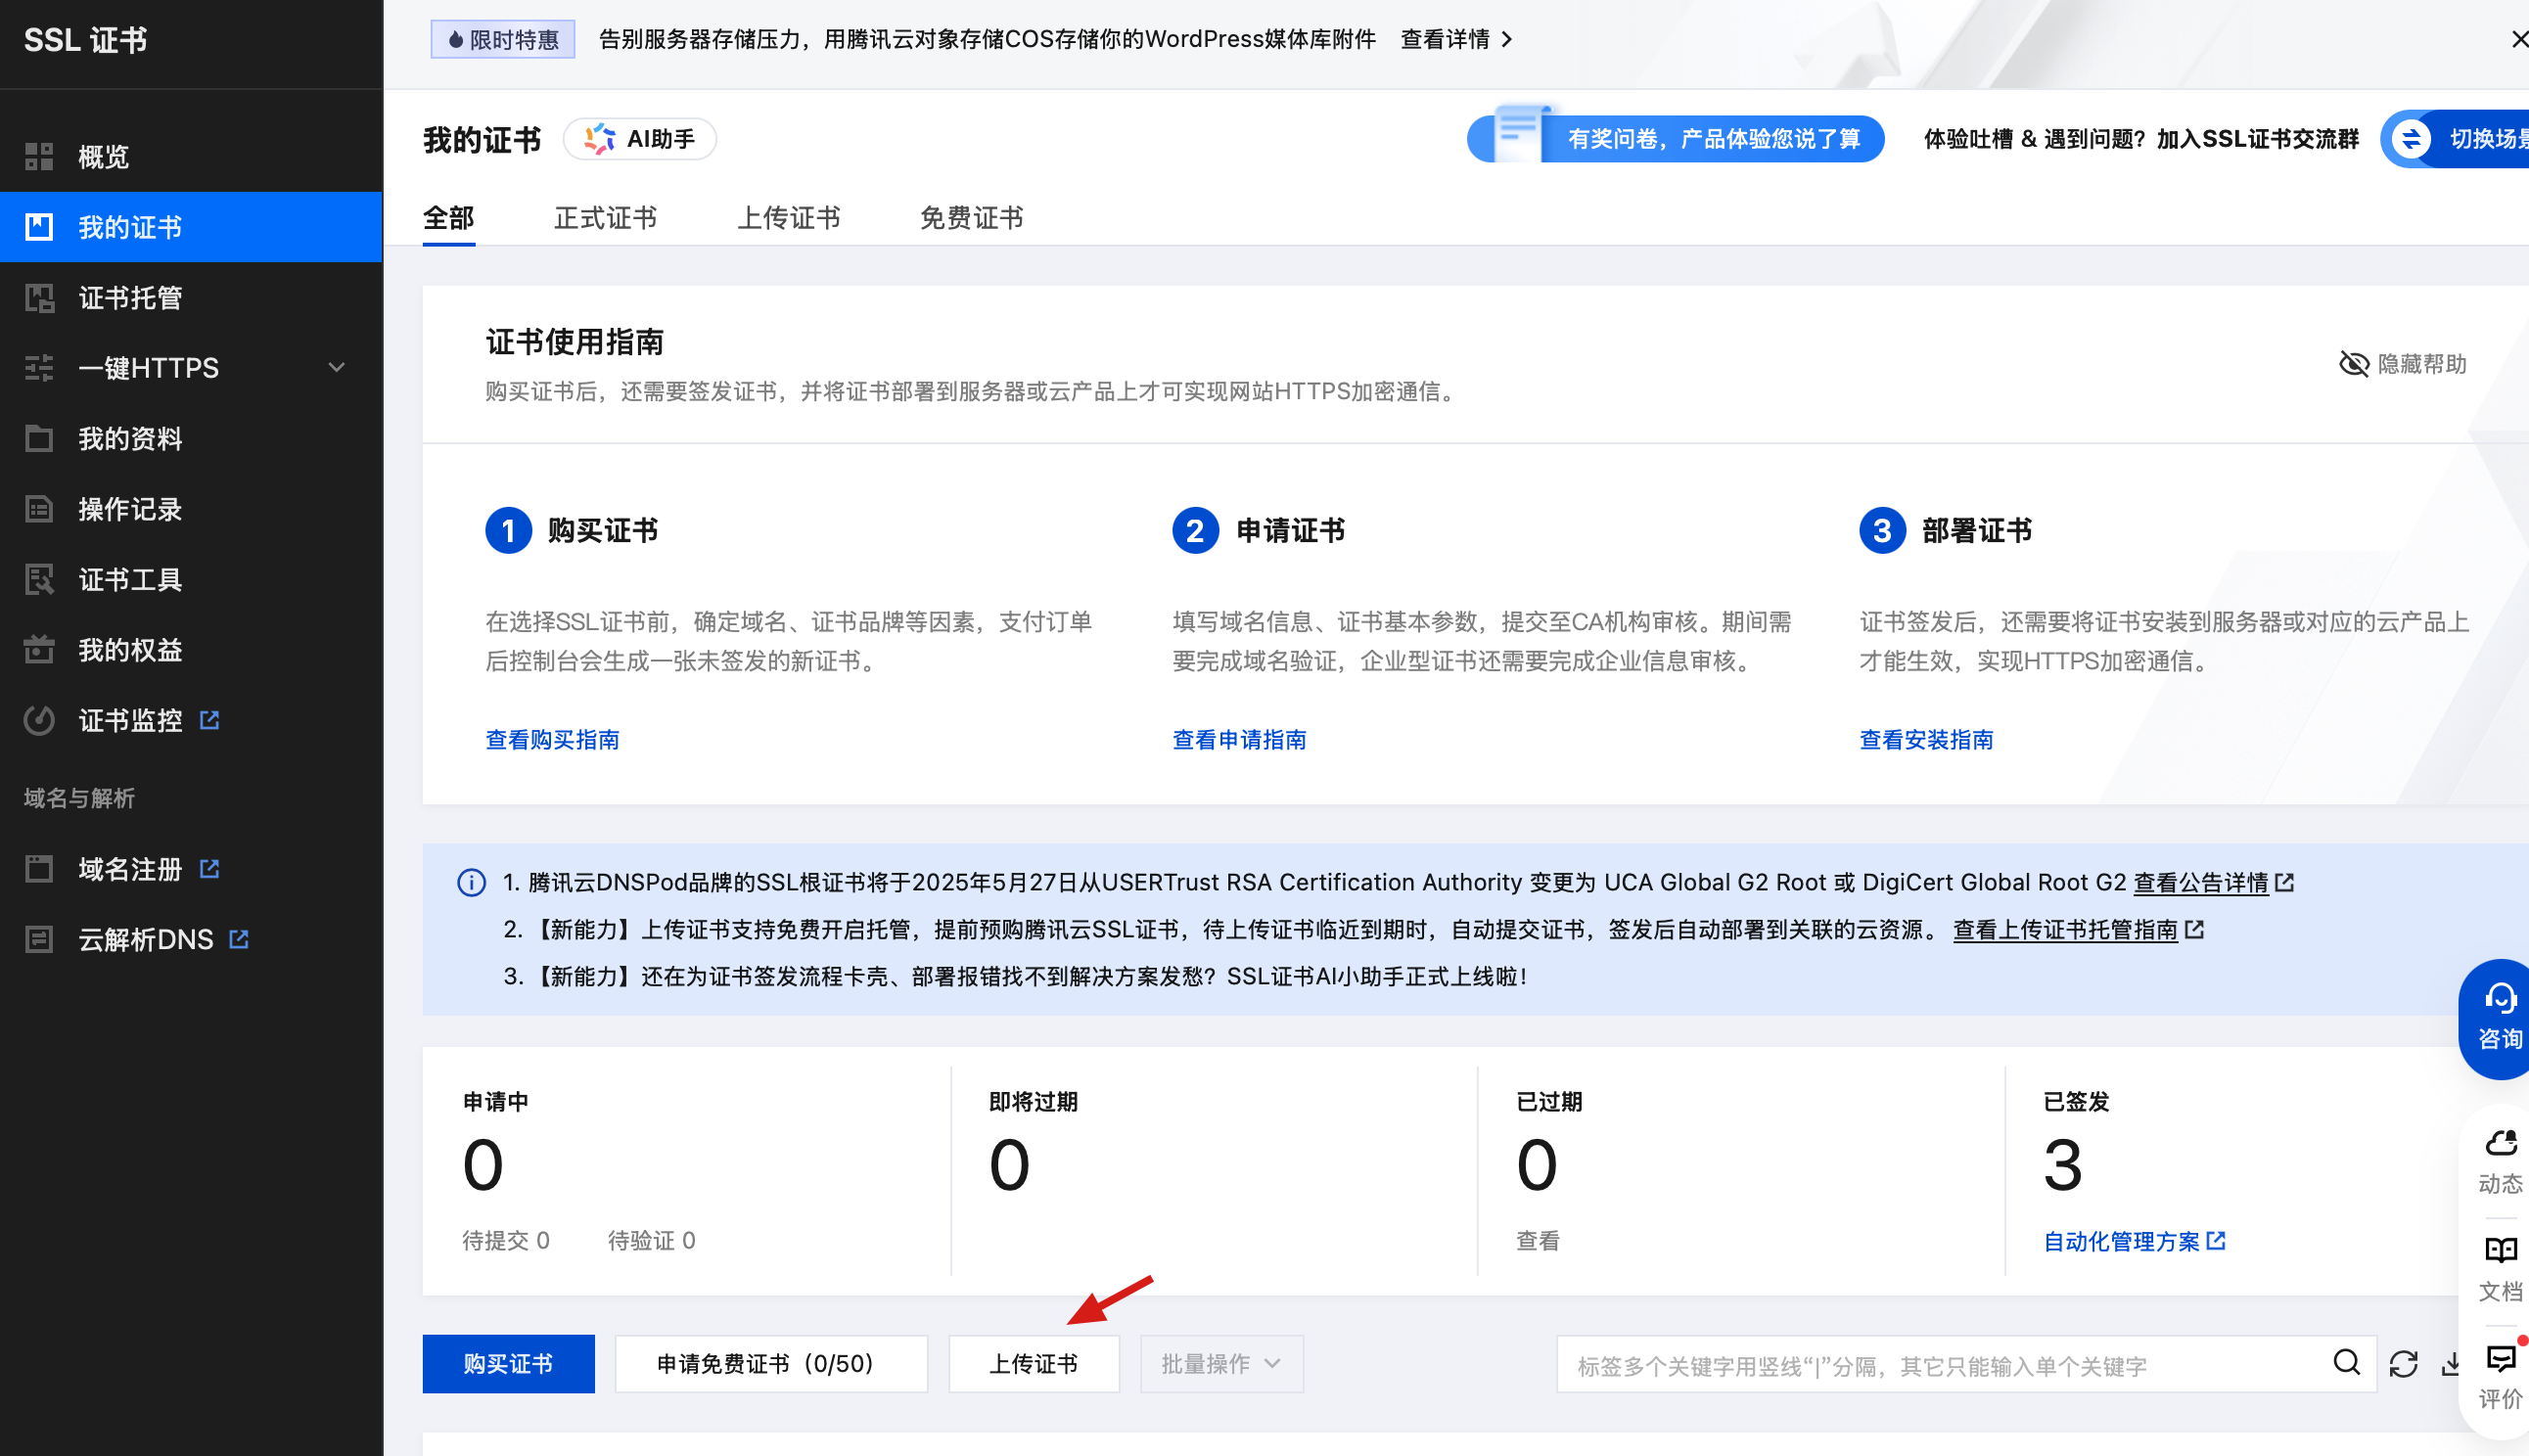The height and width of the screenshot is (1456, 2529).
Task: Open the 文档 book icon
Action: pos(2500,1267)
